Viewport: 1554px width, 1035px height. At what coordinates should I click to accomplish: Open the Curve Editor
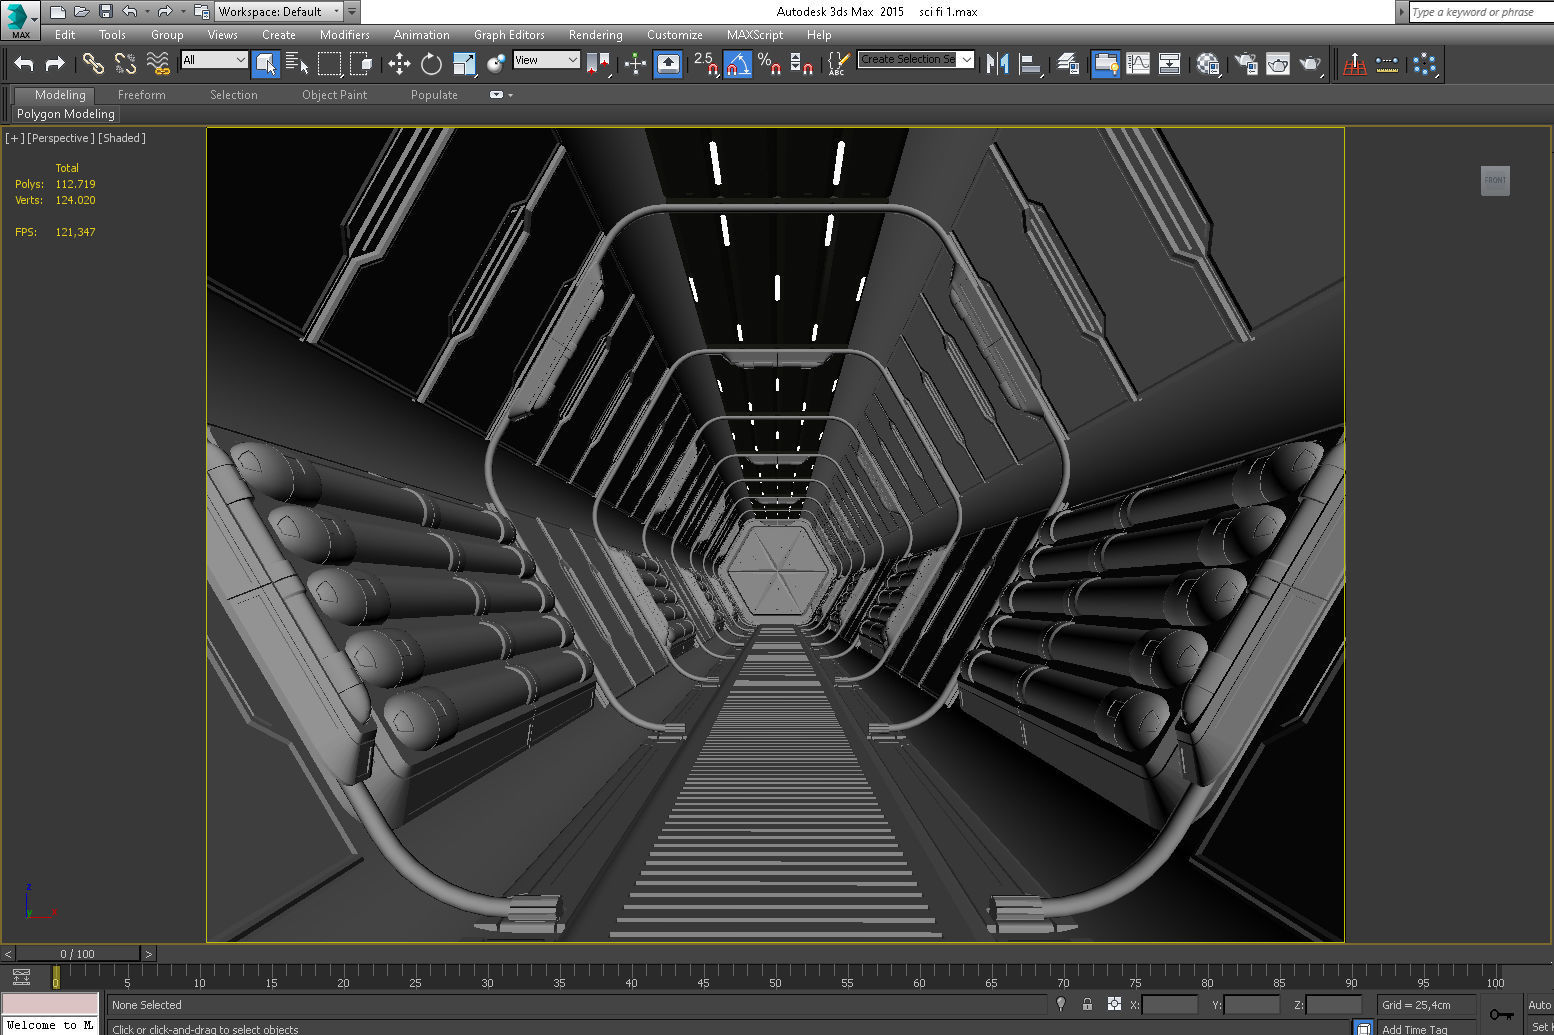coord(1138,64)
